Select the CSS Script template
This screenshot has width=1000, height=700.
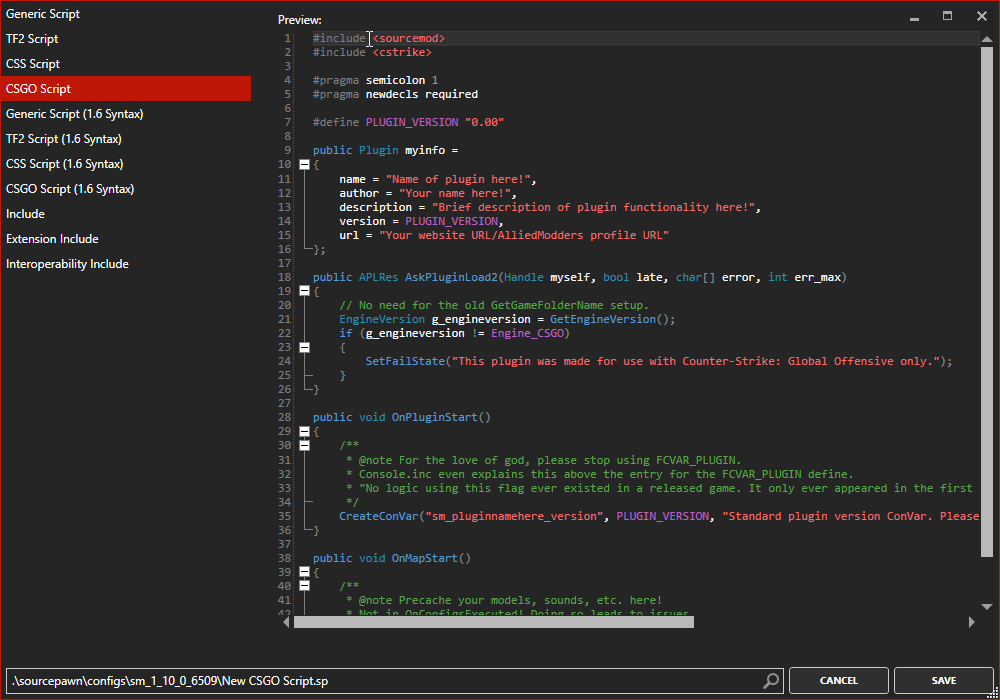coord(126,64)
